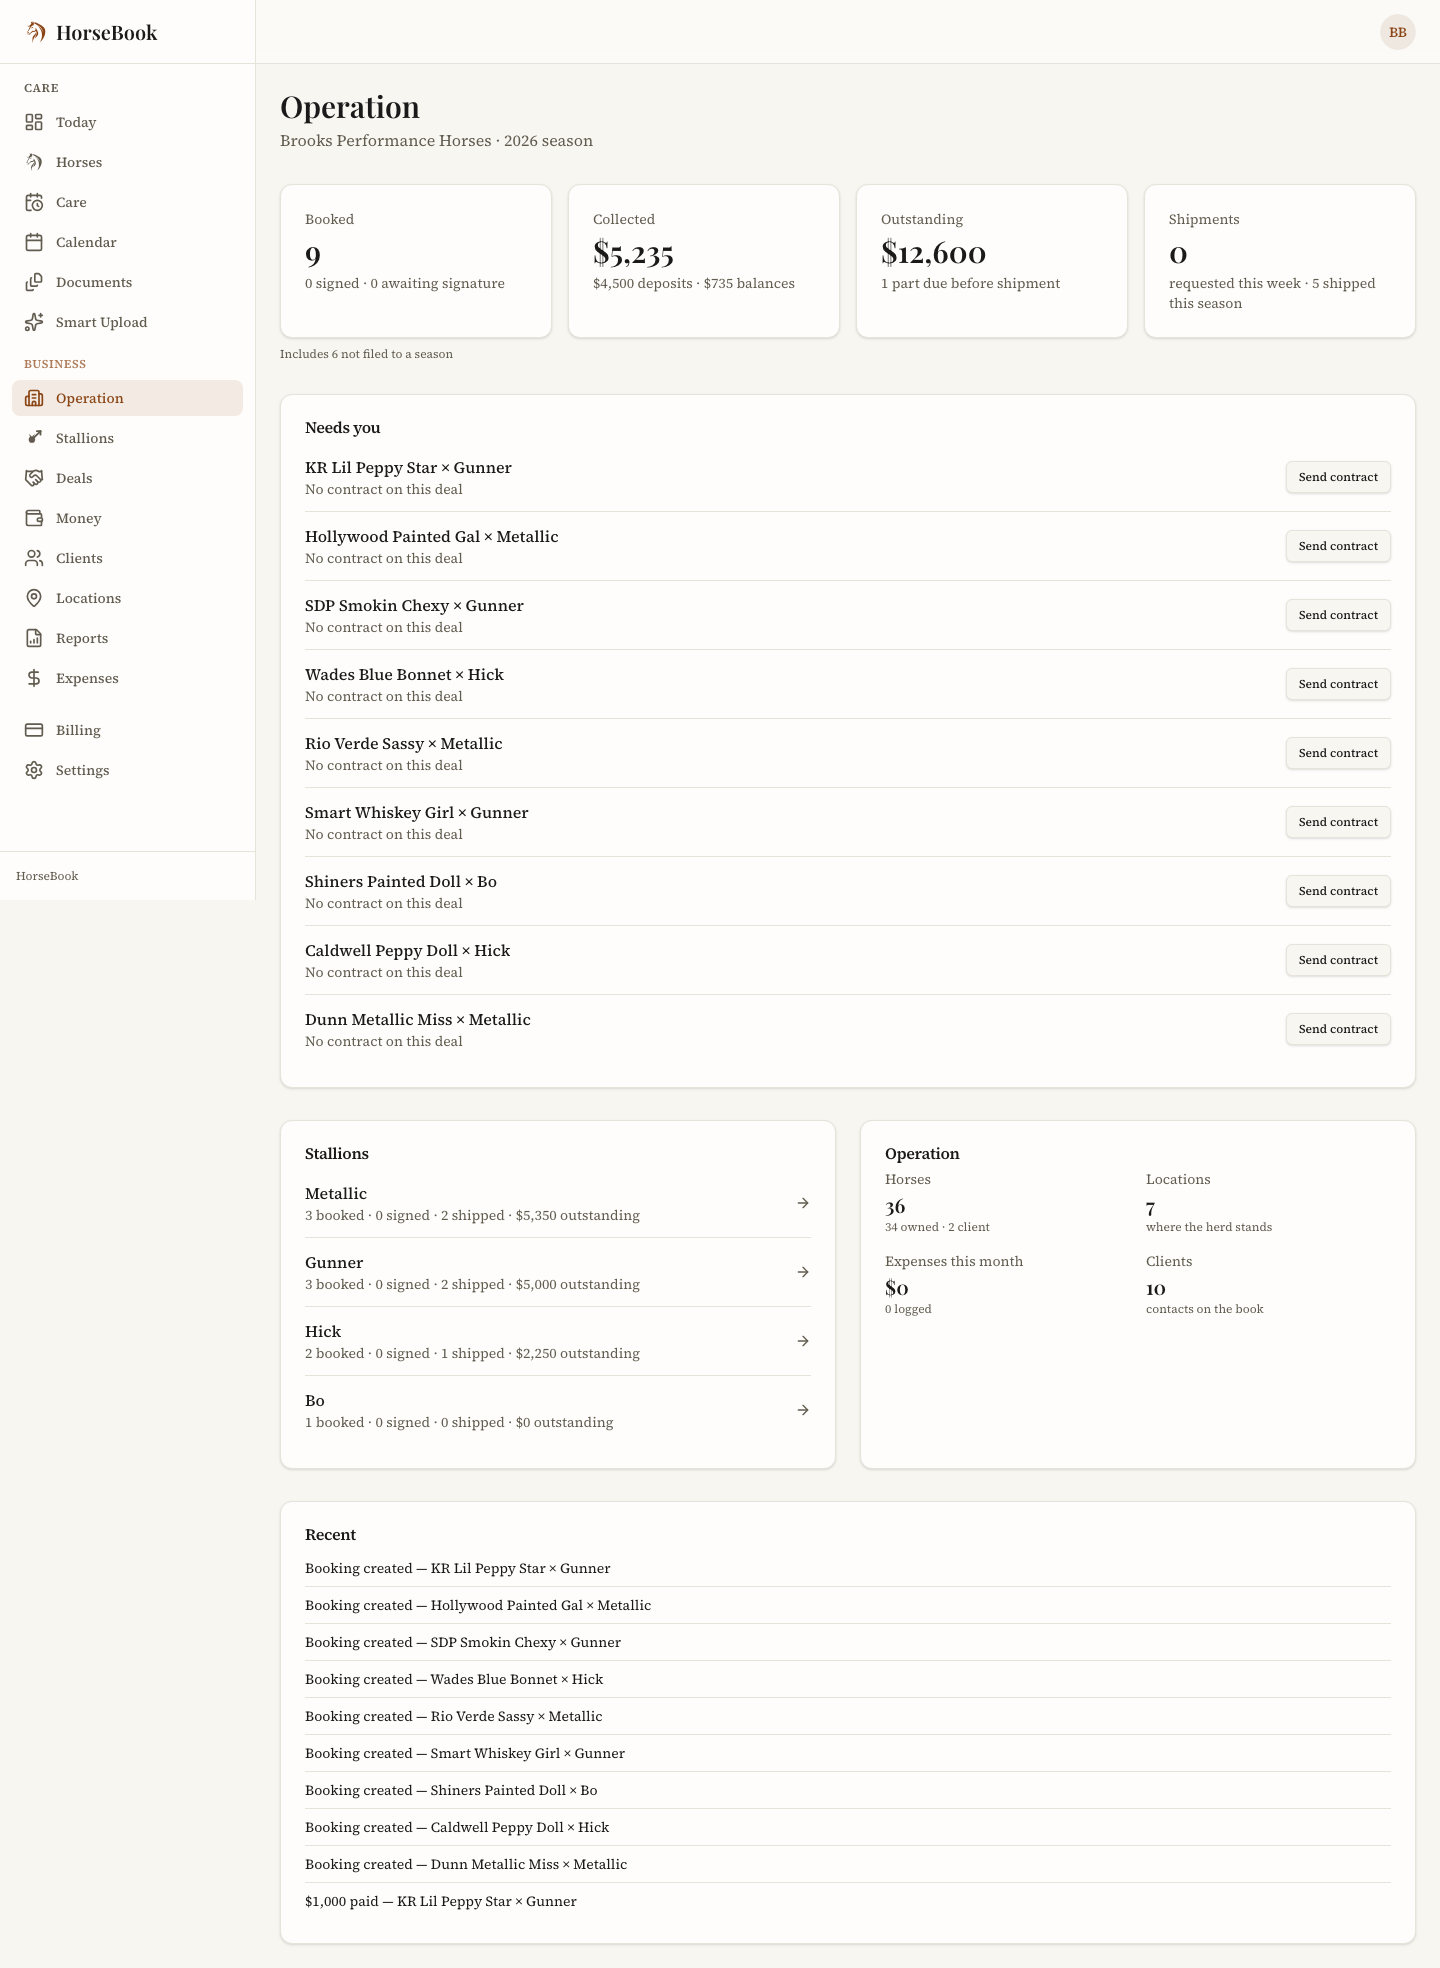Image resolution: width=1440 pixels, height=1968 pixels.
Task: Go to the Reports menu label
Action: pos(82,638)
